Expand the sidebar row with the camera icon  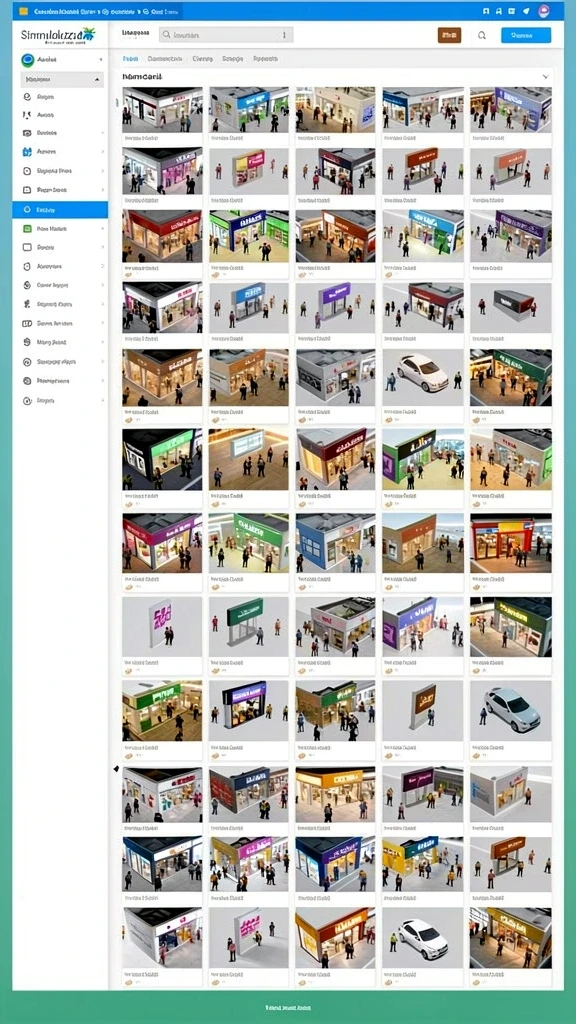point(103,133)
